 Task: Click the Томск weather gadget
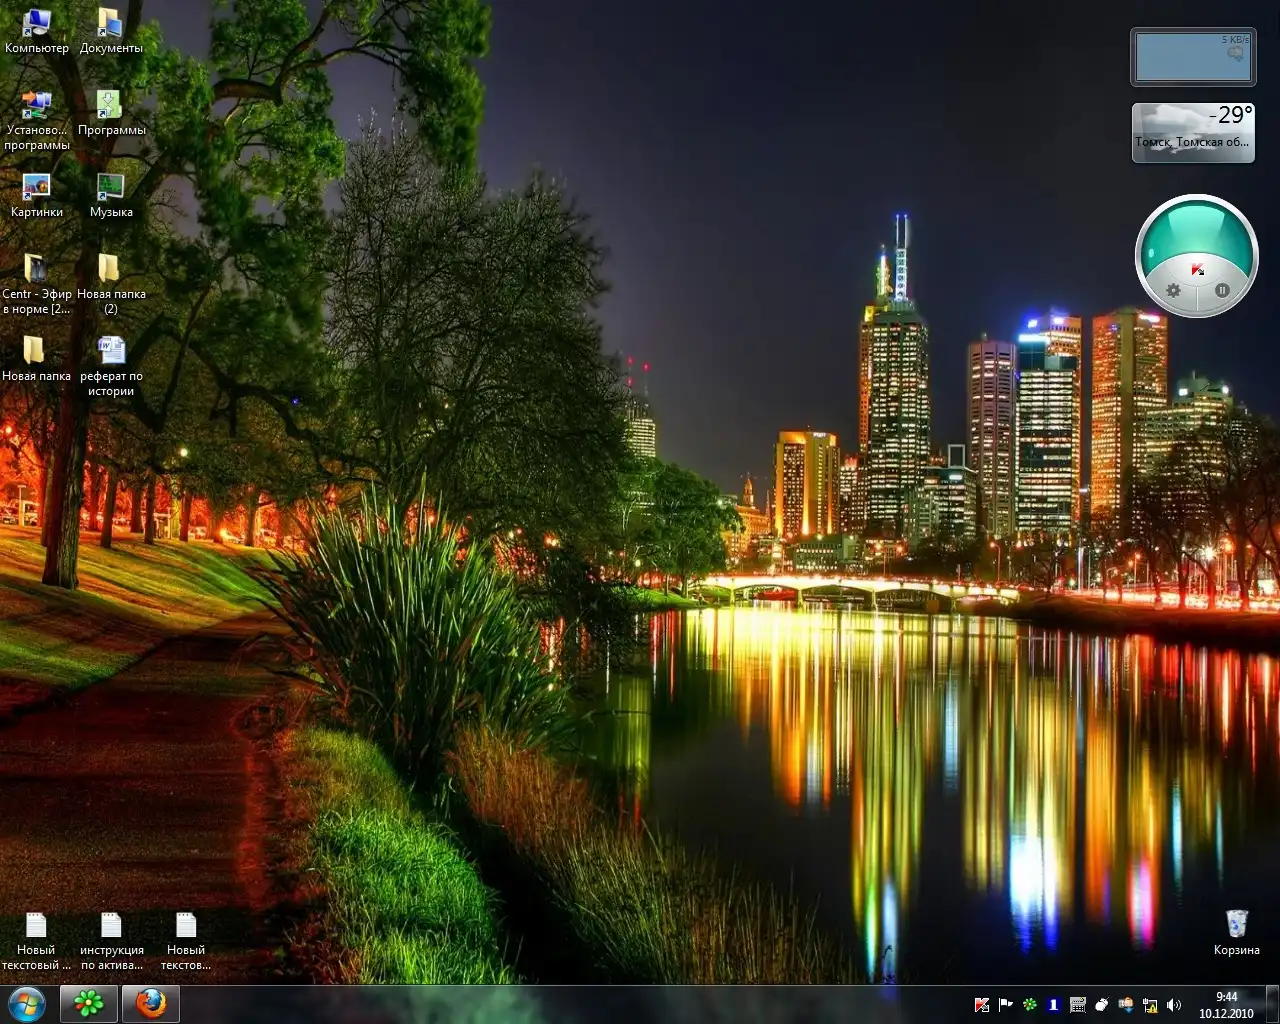[x=1193, y=131]
